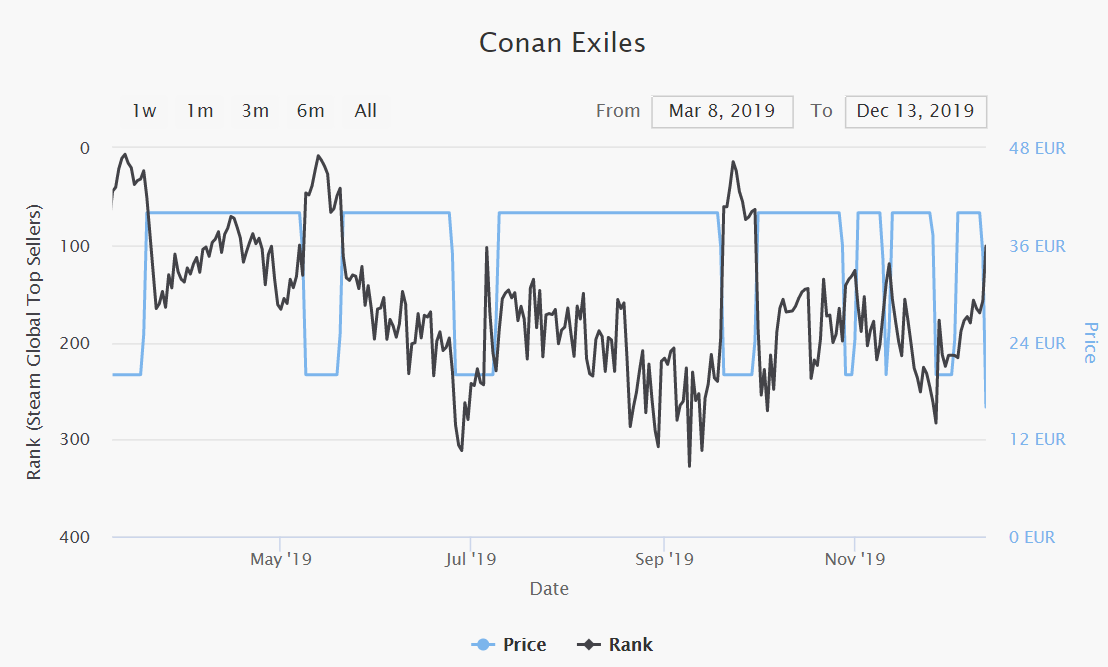Click the To date field Dec 13, 2019

pos(915,111)
